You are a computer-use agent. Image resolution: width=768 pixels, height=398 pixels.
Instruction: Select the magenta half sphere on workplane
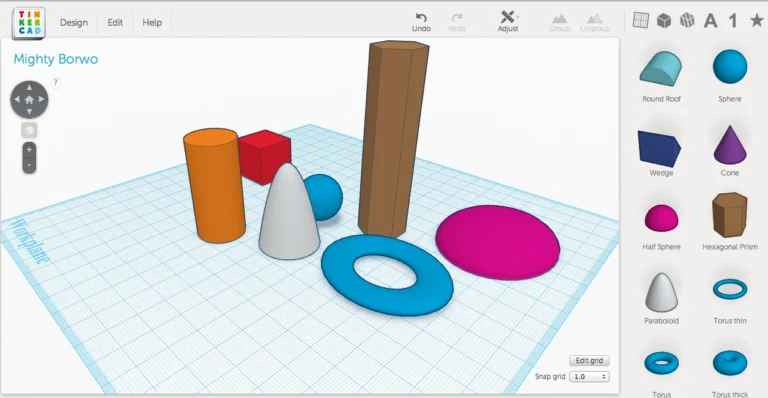point(498,242)
